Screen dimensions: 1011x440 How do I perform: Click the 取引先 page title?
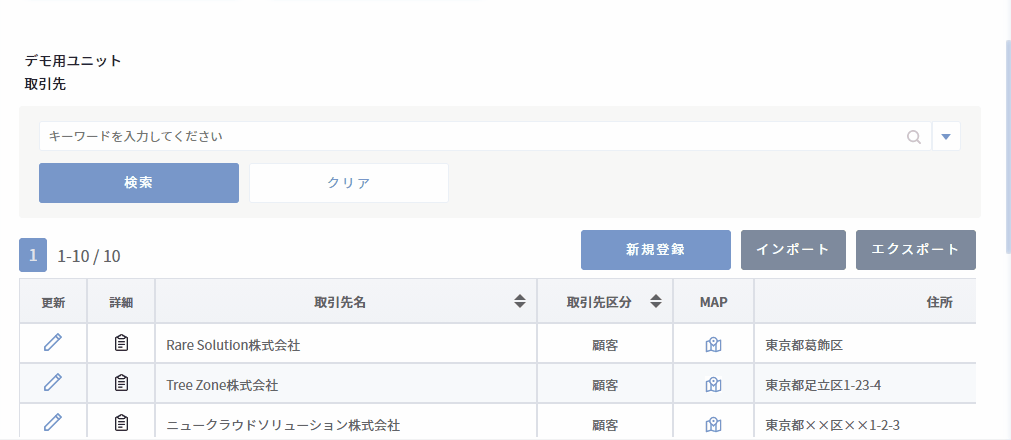pyautogui.click(x=45, y=84)
